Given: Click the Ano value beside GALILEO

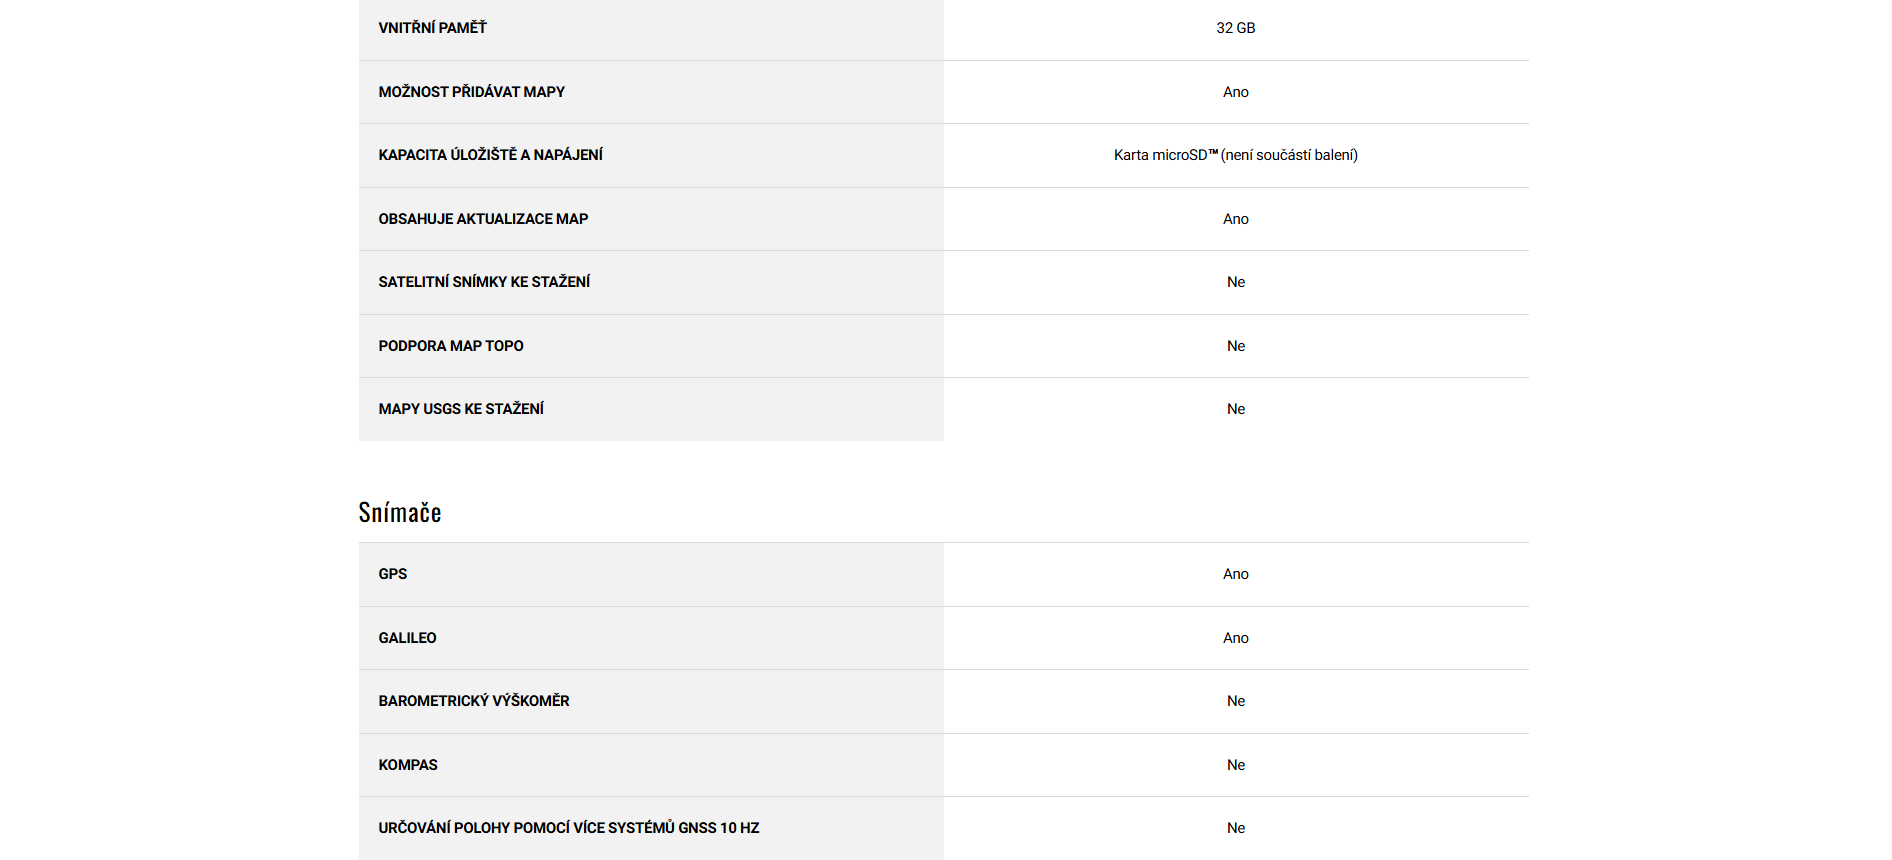Looking at the screenshot, I should coord(1235,638).
